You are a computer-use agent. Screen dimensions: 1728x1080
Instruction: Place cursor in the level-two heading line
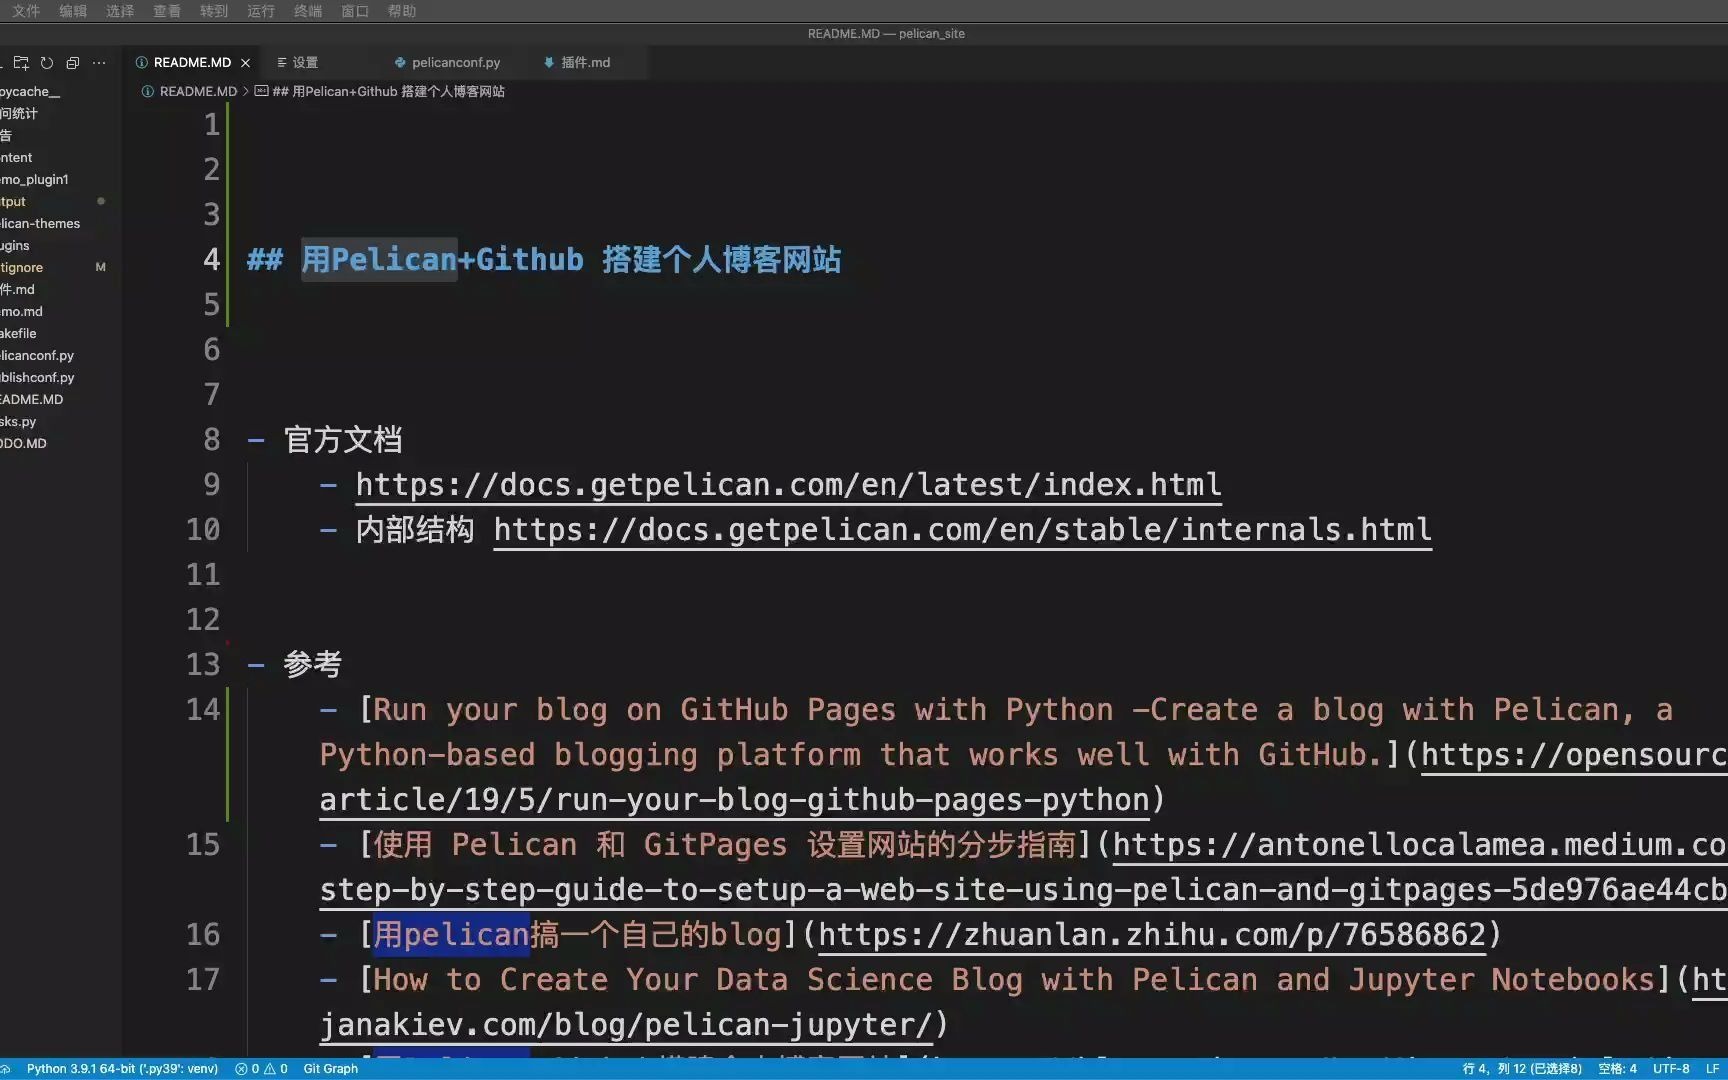(x=544, y=260)
